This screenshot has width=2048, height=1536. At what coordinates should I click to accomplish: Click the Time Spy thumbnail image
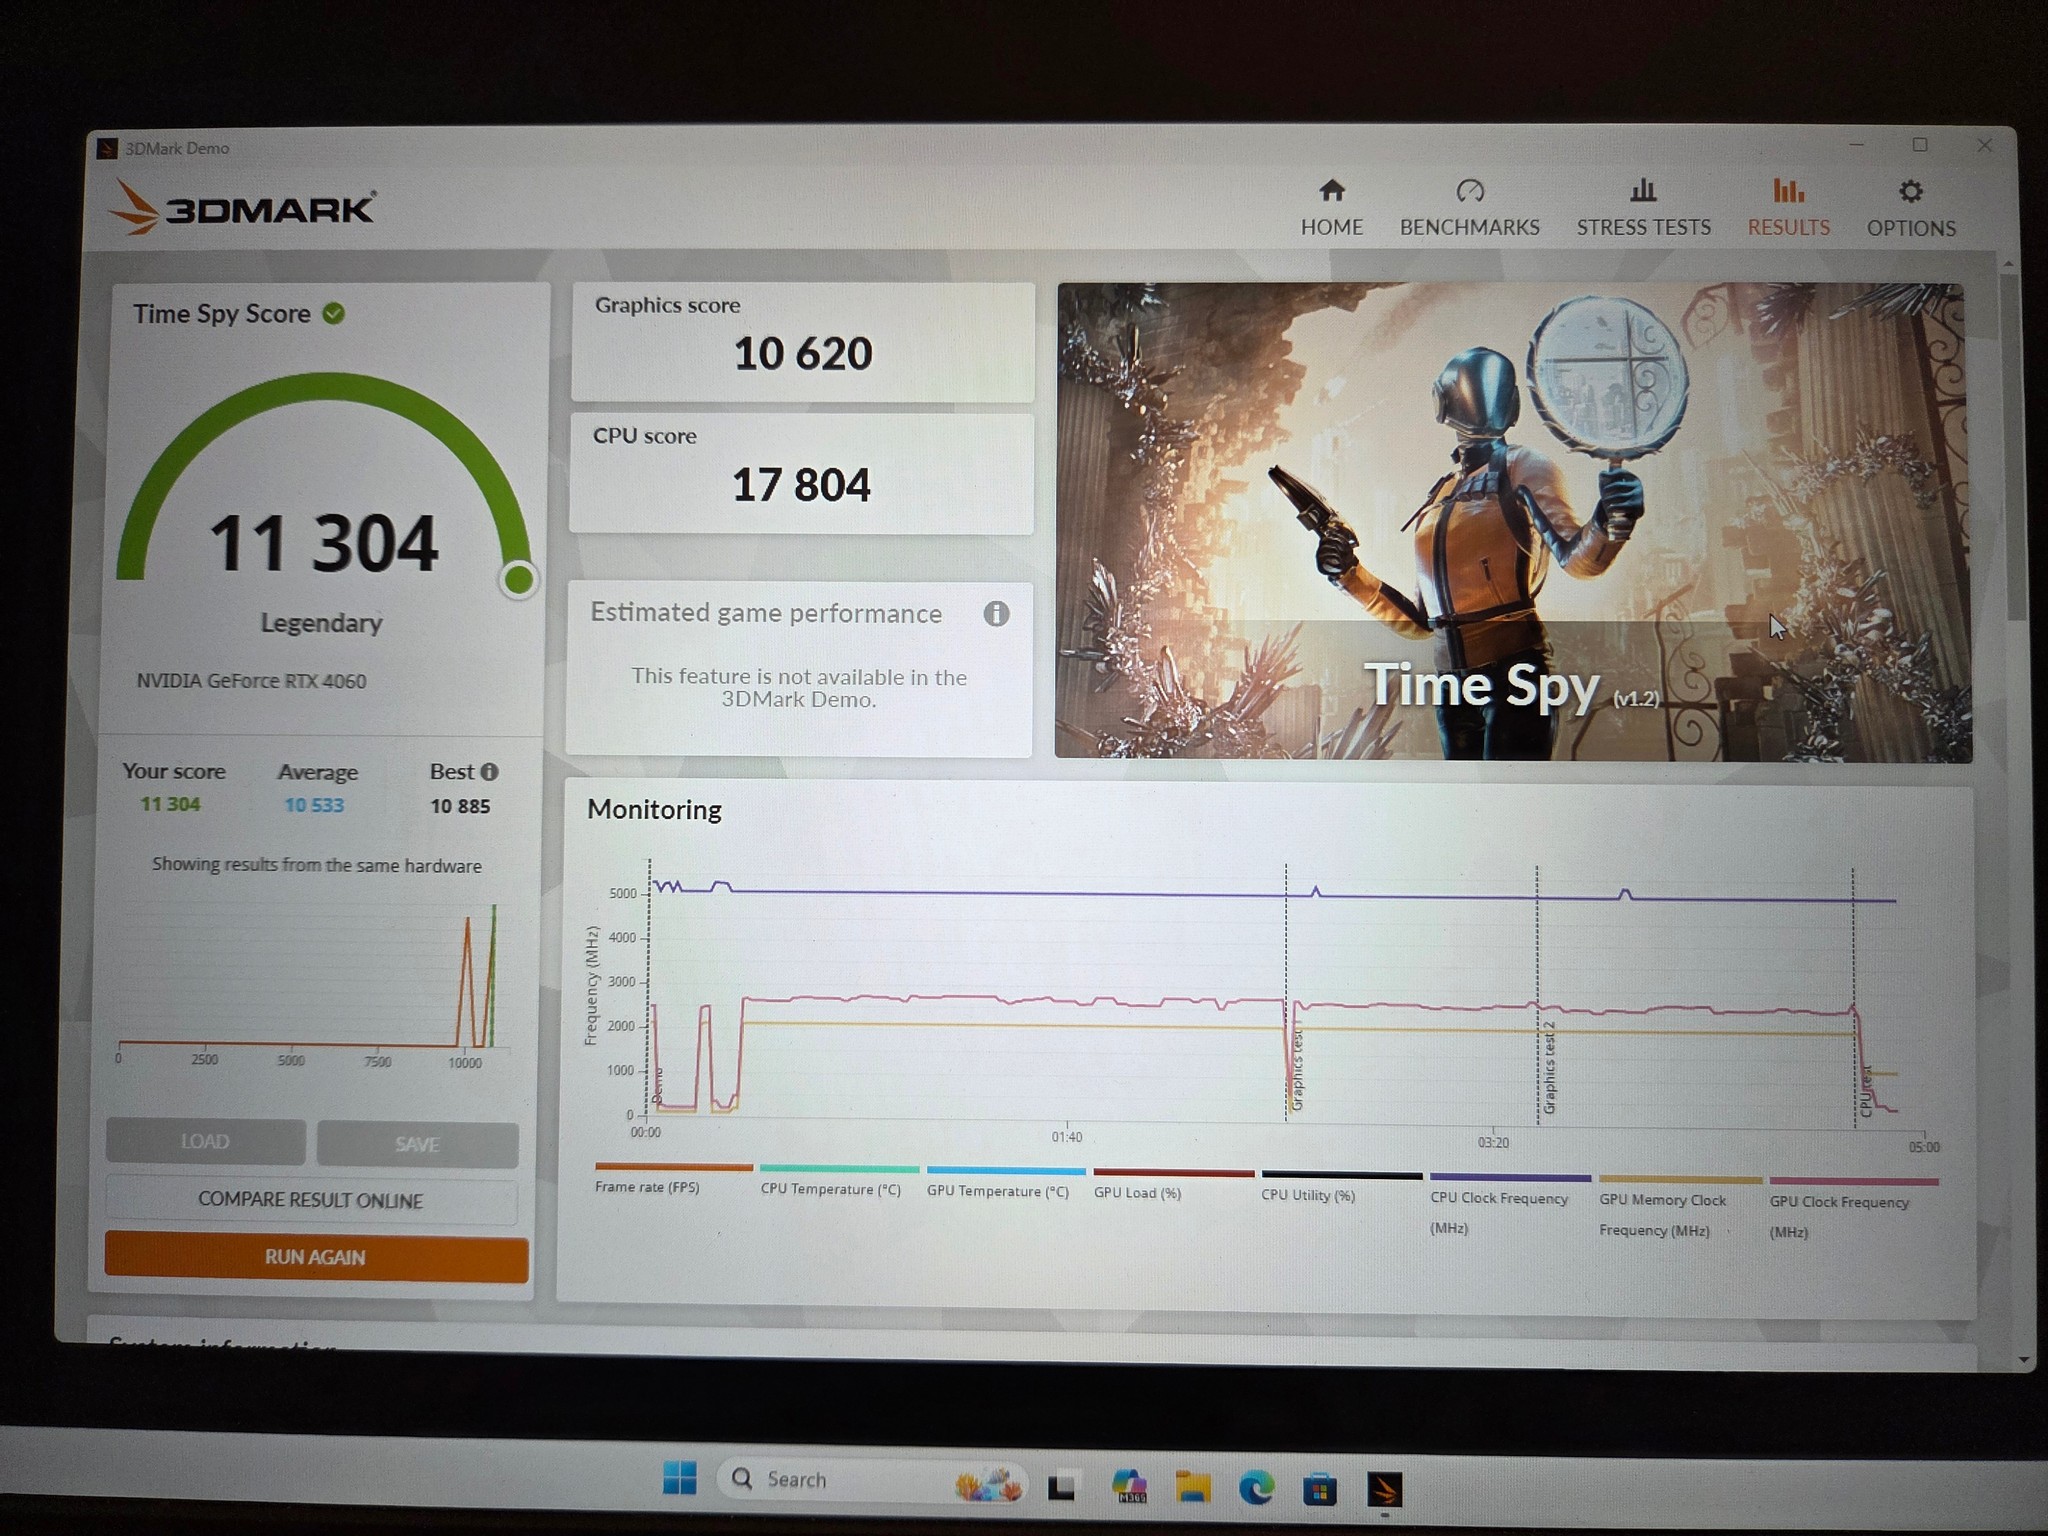(1513, 522)
